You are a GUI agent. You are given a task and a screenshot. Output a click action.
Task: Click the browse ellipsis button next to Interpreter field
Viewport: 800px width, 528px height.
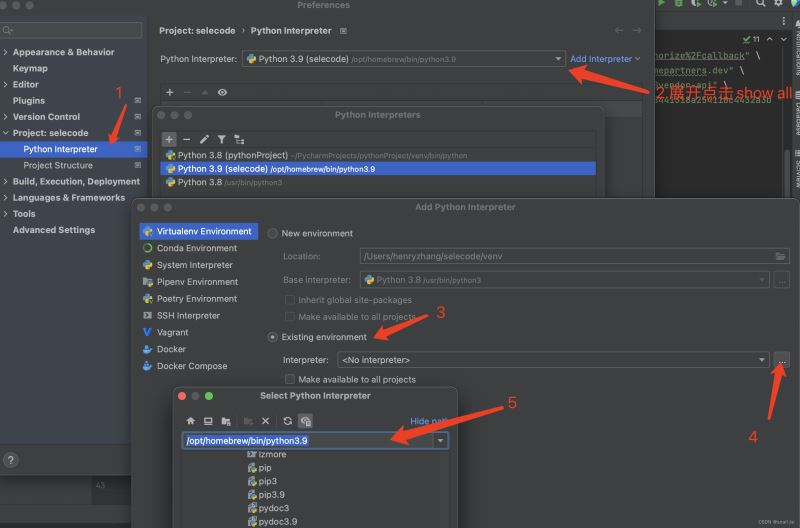click(782, 360)
